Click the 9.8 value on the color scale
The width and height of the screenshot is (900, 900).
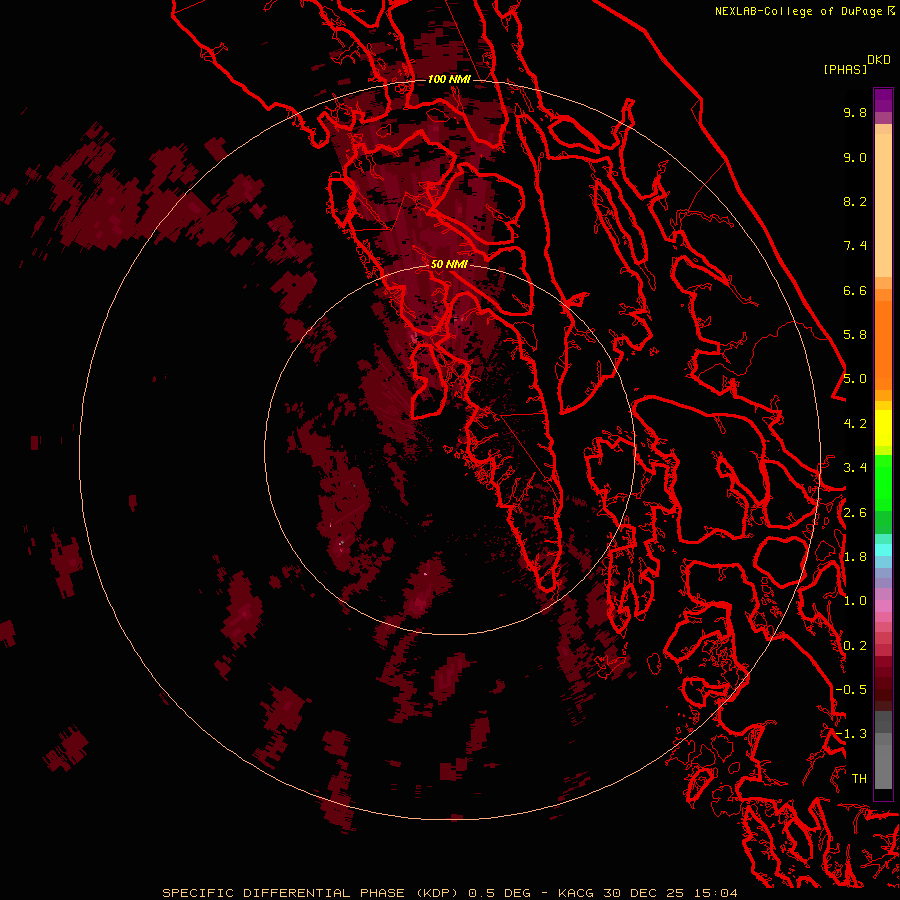coord(855,112)
